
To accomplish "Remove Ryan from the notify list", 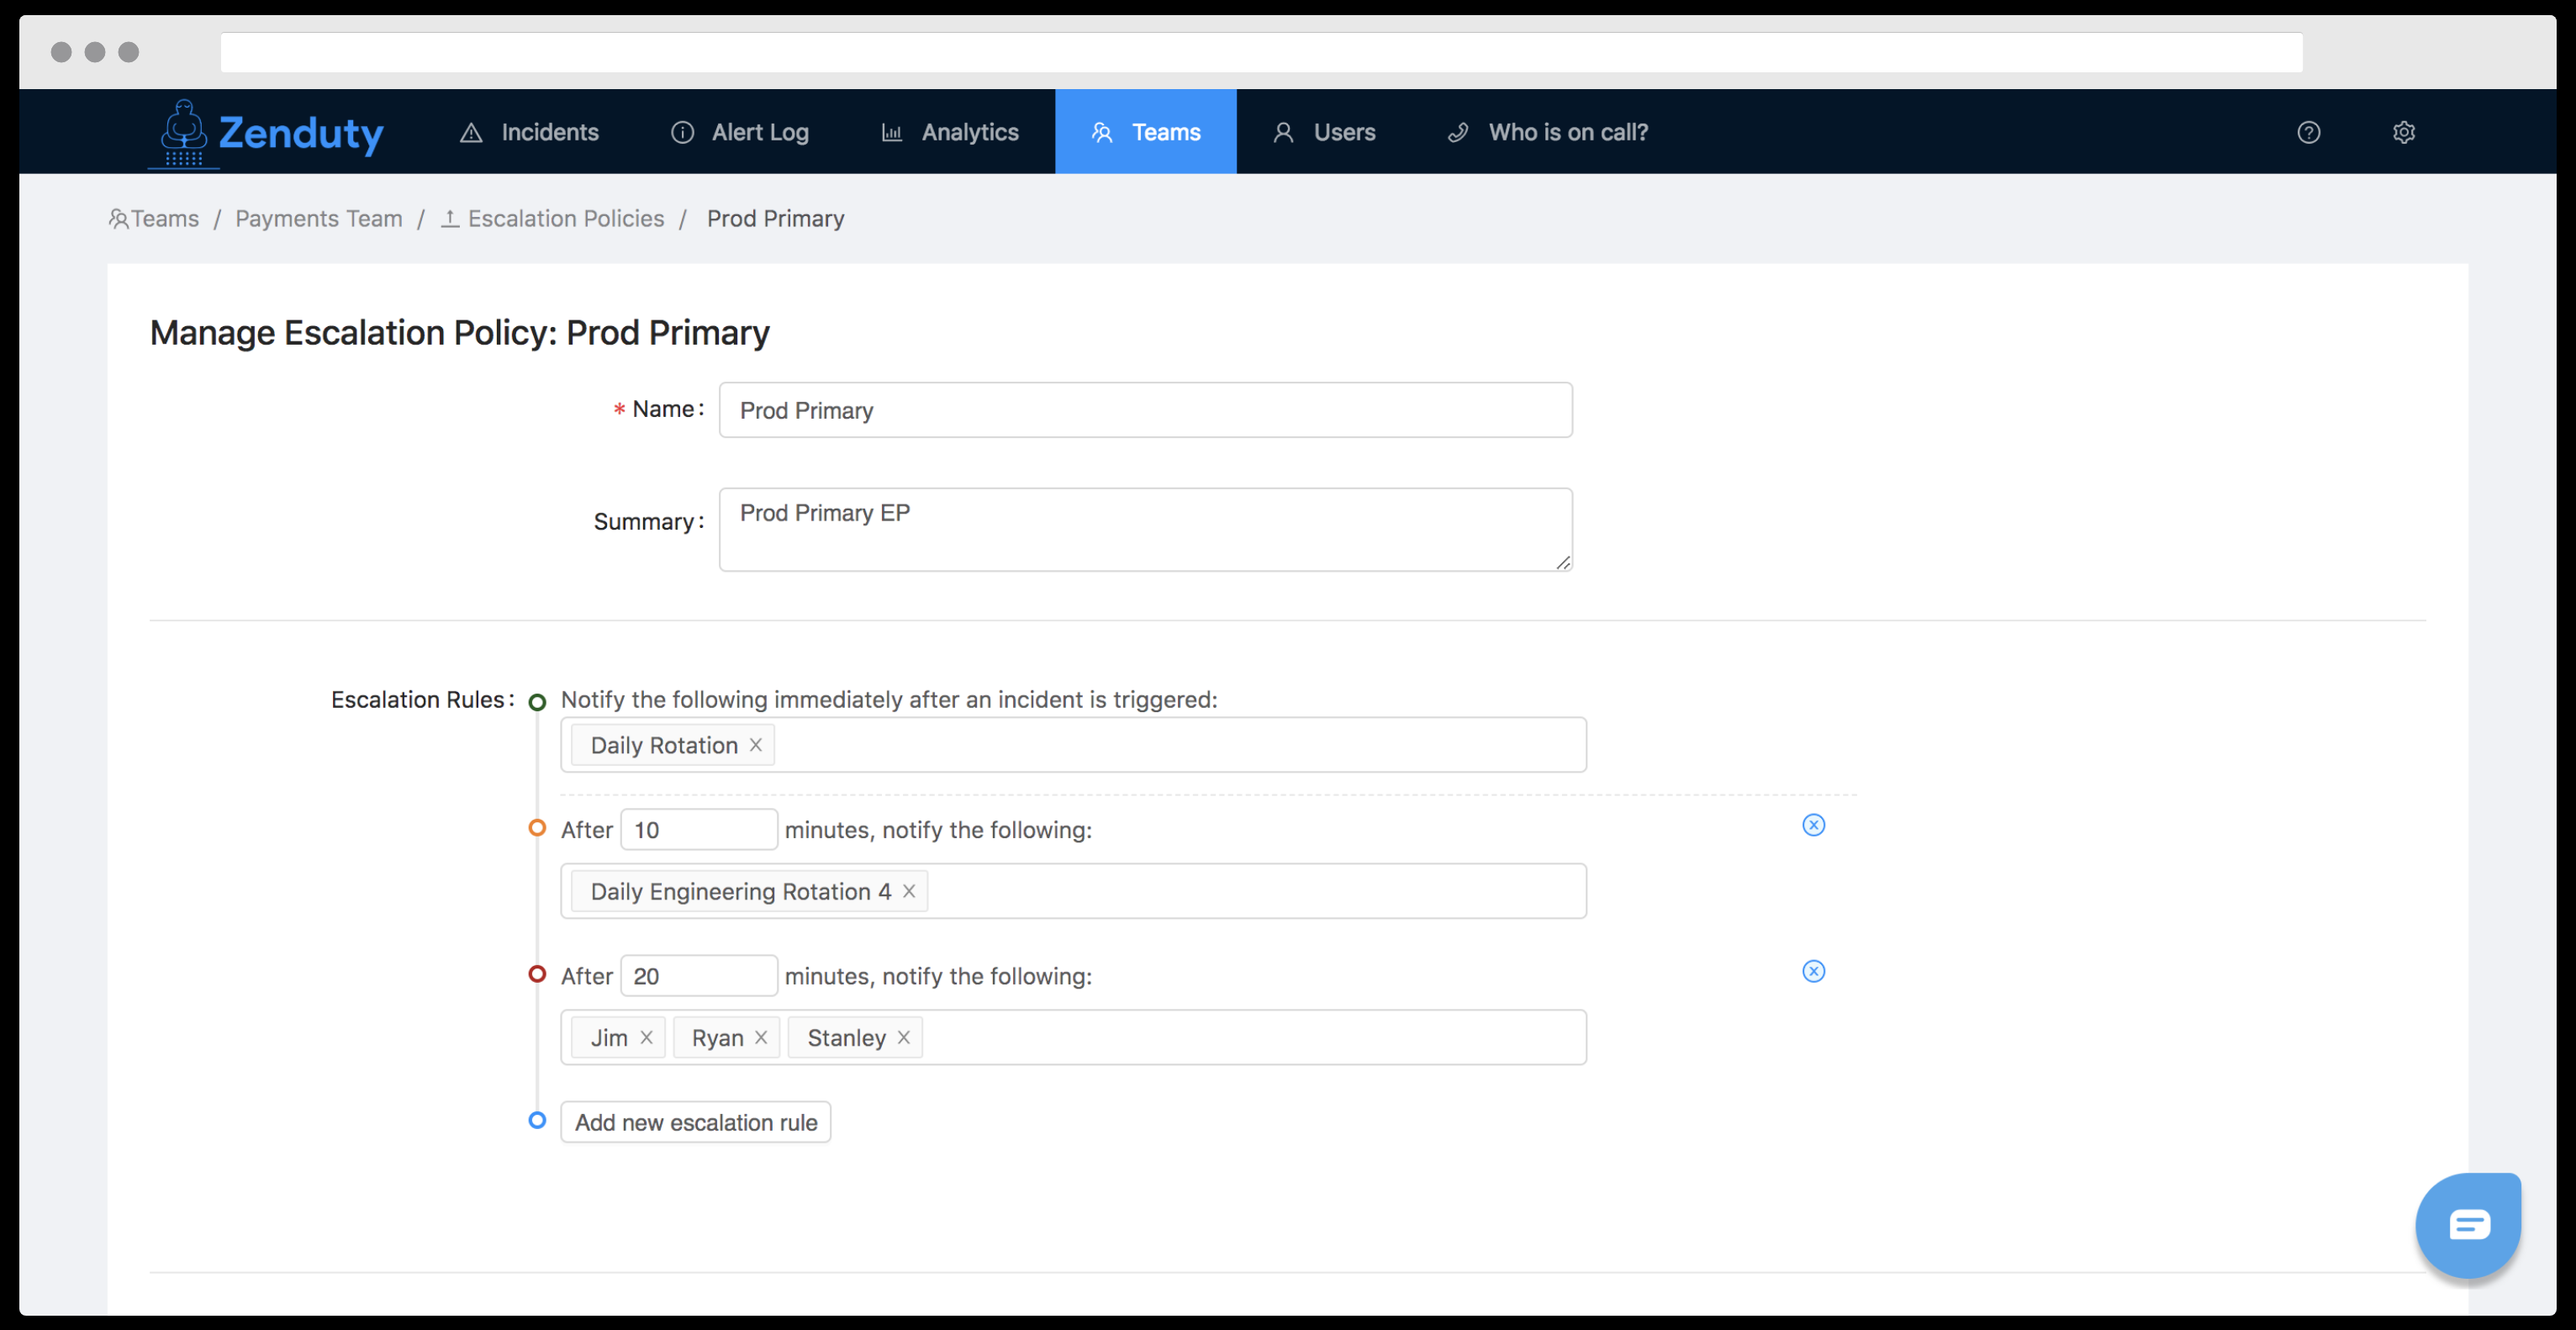I will [x=761, y=1037].
